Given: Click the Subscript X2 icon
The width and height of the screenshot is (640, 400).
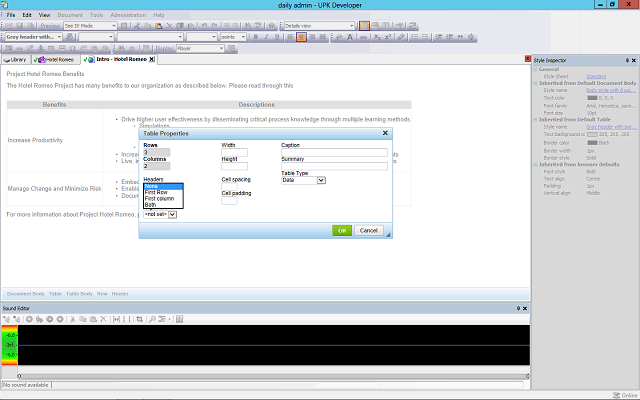Looking at the screenshot, I should [x=377, y=37].
